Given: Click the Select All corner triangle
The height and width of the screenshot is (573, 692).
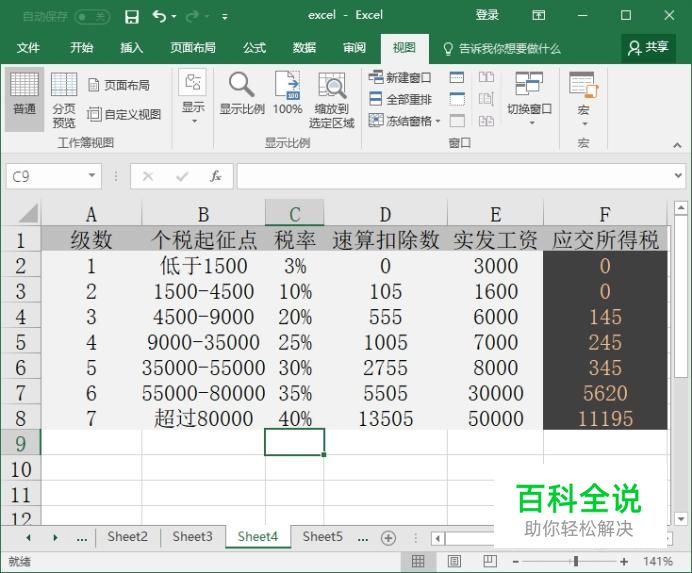Looking at the screenshot, I should [x=27, y=214].
